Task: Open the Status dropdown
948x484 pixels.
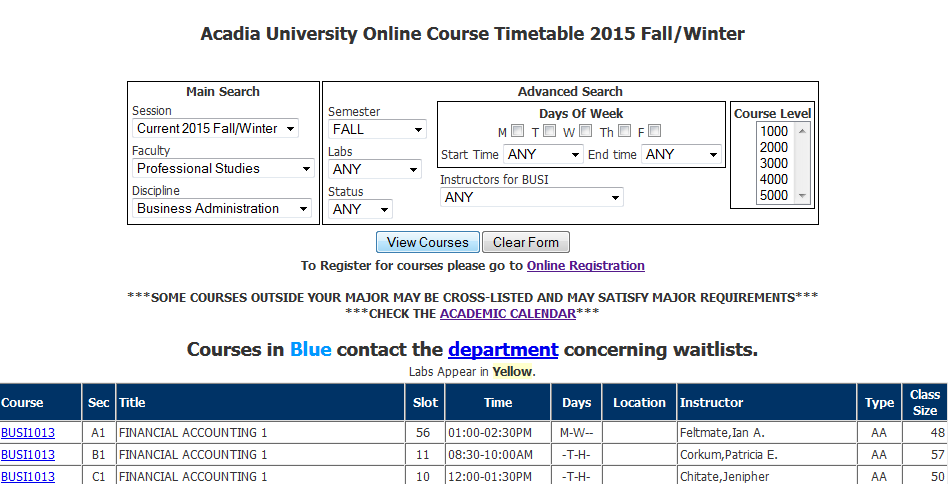Action: (360, 209)
